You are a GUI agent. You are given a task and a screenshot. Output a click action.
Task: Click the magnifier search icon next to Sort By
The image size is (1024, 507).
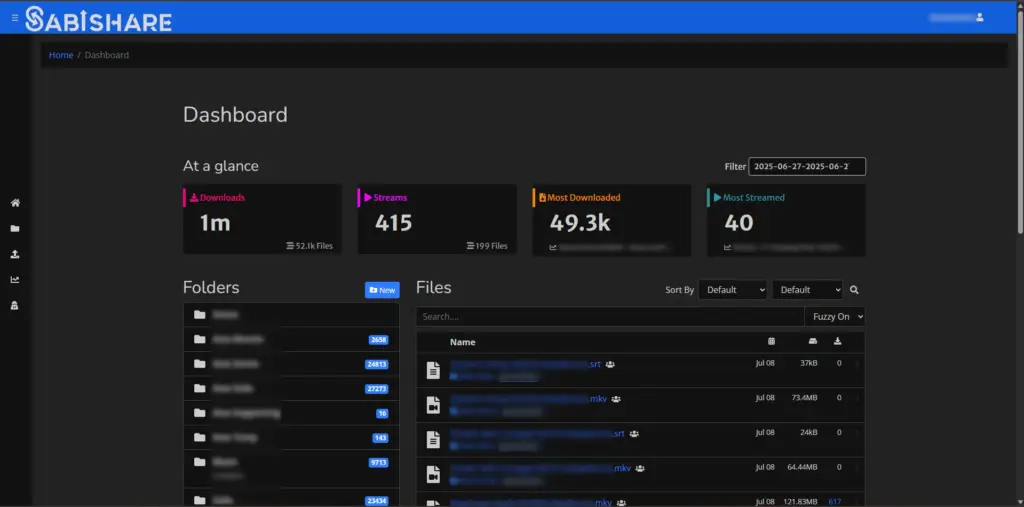point(854,290)
